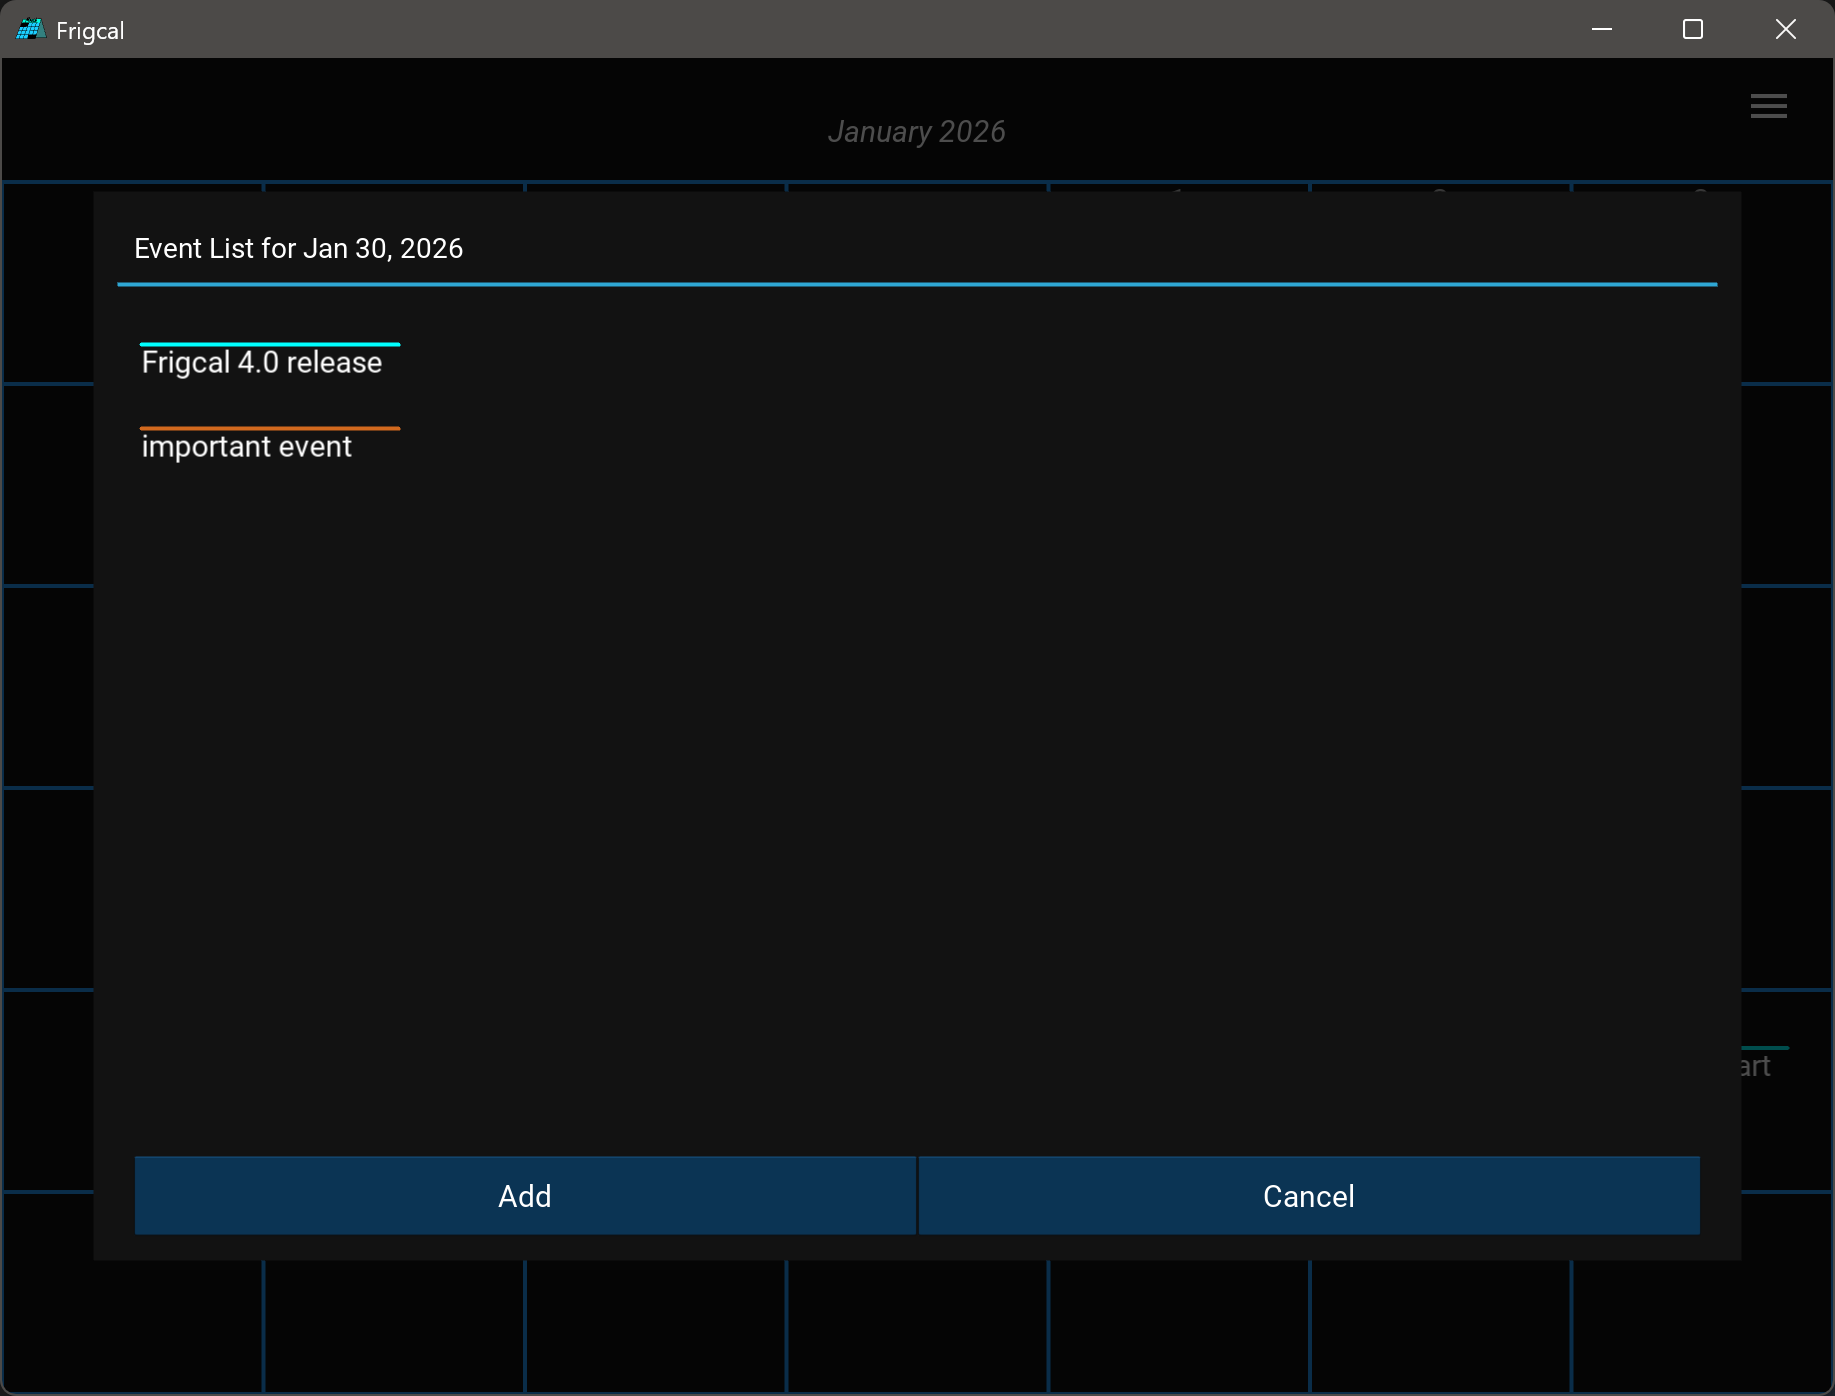Click the partially hidden "art" event behind dialog
Image resolution: width=1835 pixels, height=1396 pixels.
click(1756, 1067)
